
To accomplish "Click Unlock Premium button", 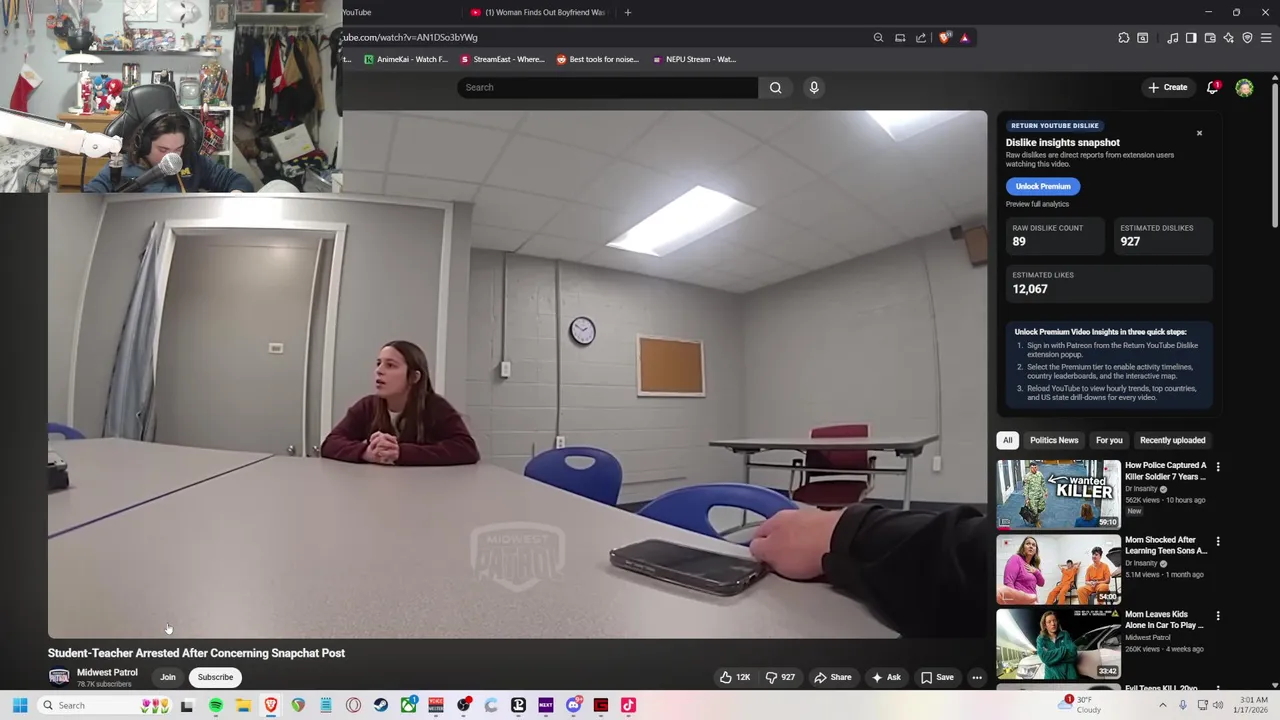I will pos(1043,186).
